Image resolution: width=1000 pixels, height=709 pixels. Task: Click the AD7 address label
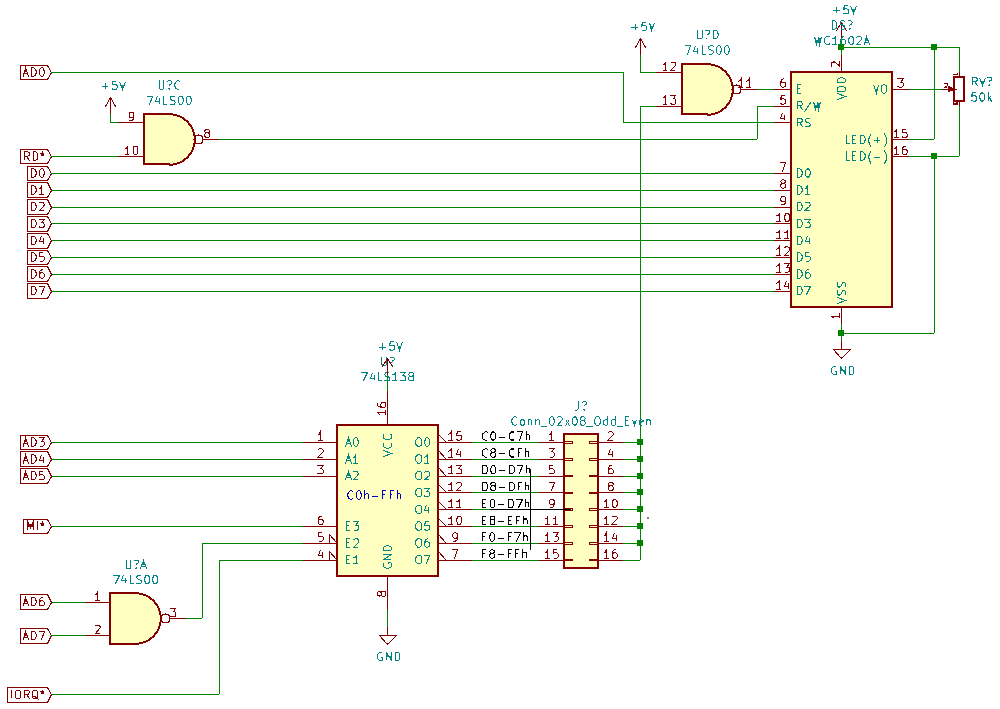coord(35,635)
